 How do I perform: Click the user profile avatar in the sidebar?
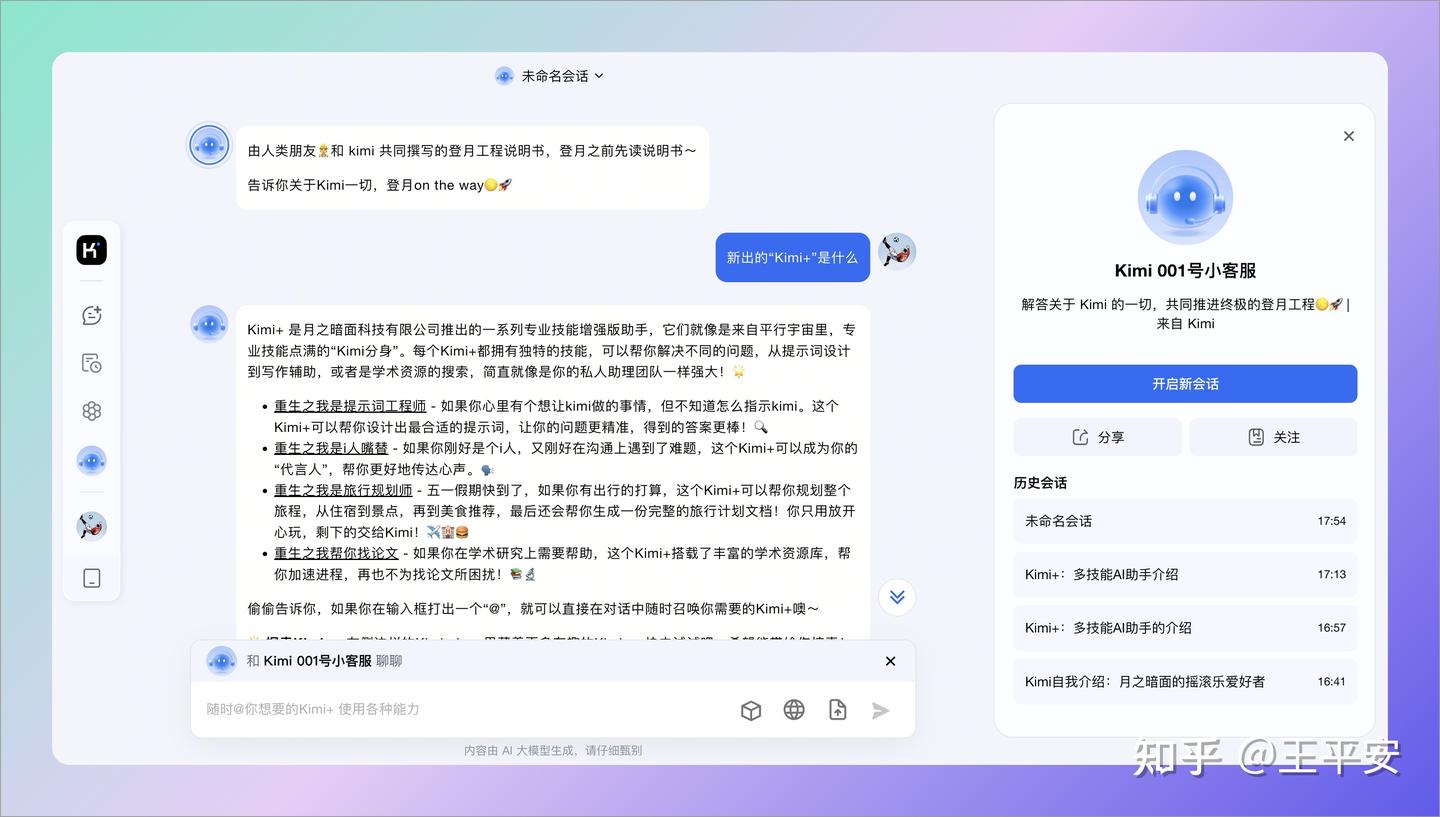(x=91, y=525)
